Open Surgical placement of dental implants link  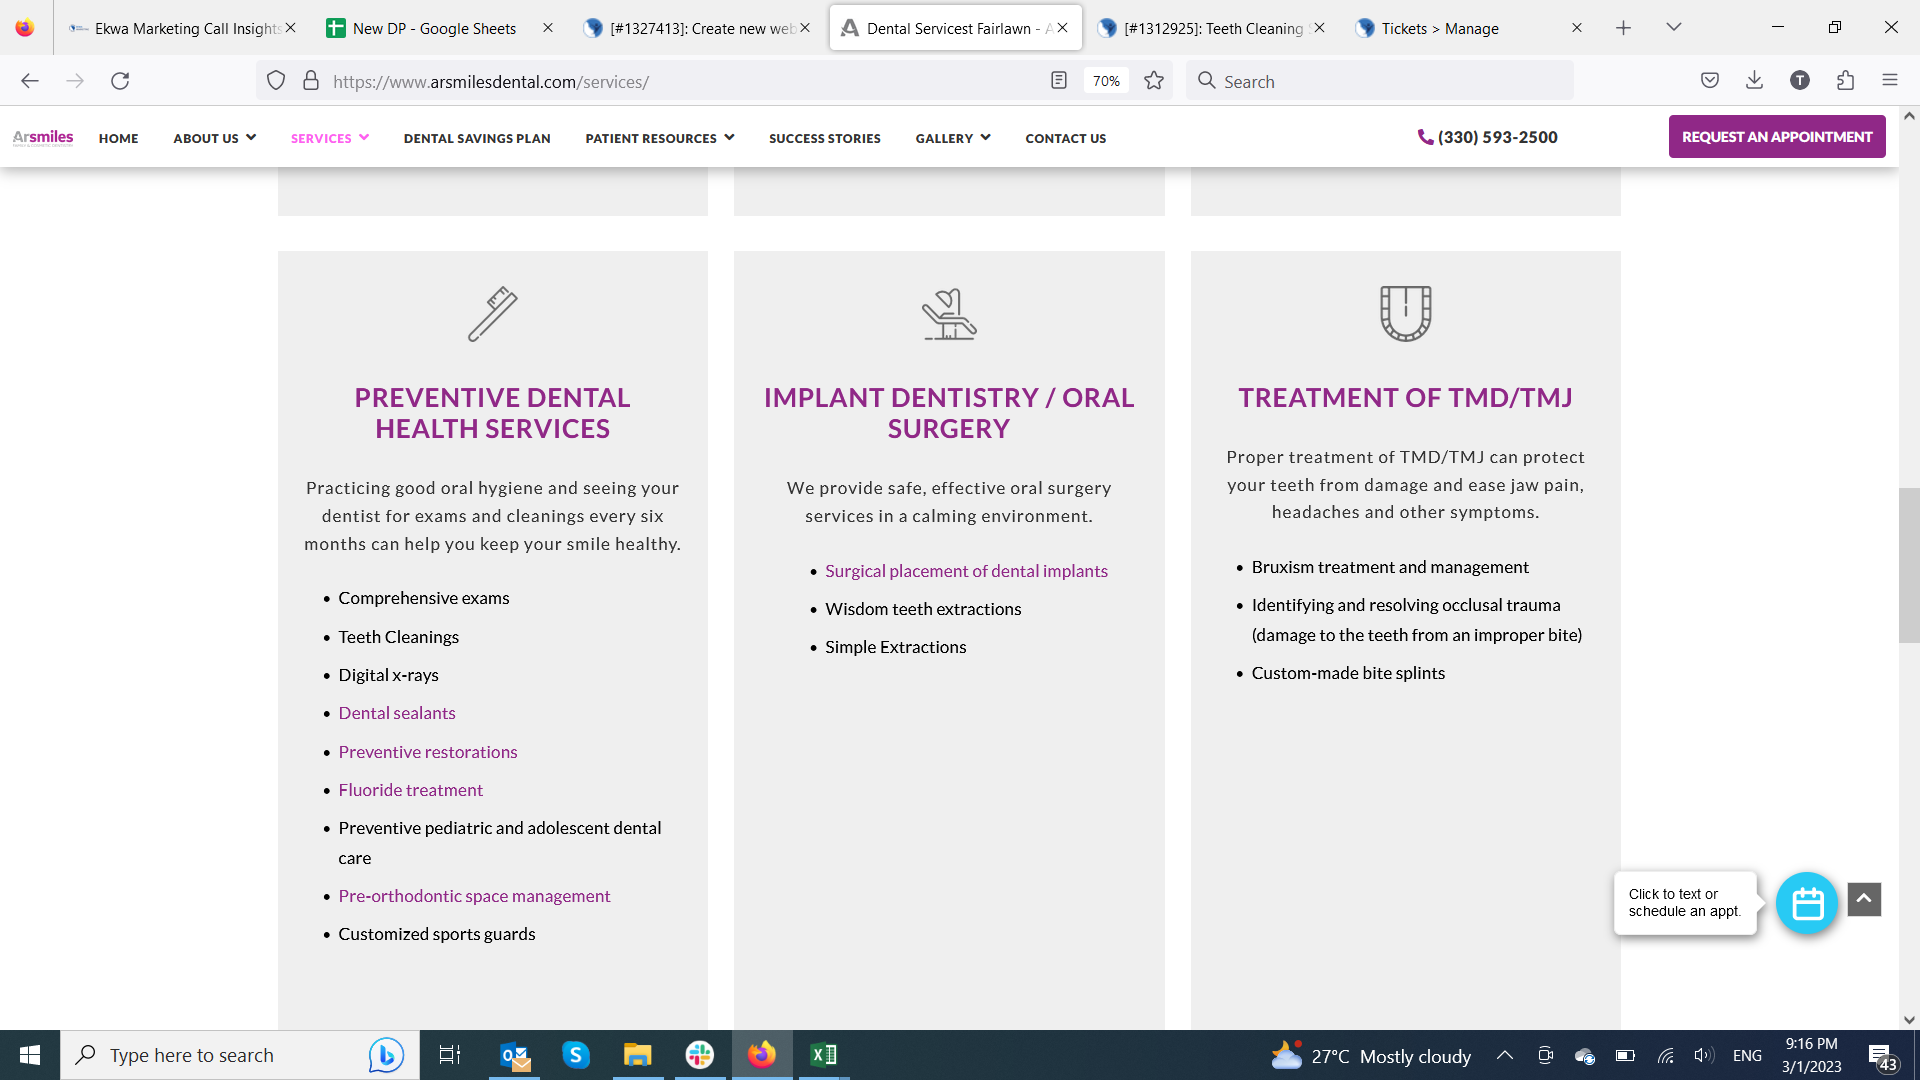coord(966,571)
